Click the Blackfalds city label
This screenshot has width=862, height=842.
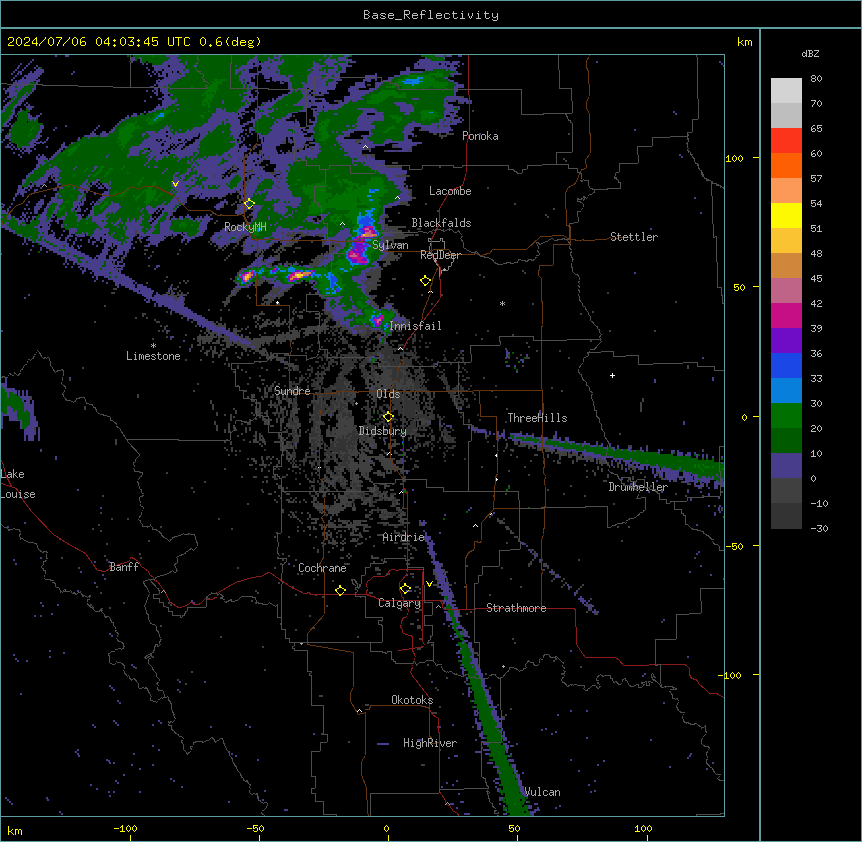(441, 223)
